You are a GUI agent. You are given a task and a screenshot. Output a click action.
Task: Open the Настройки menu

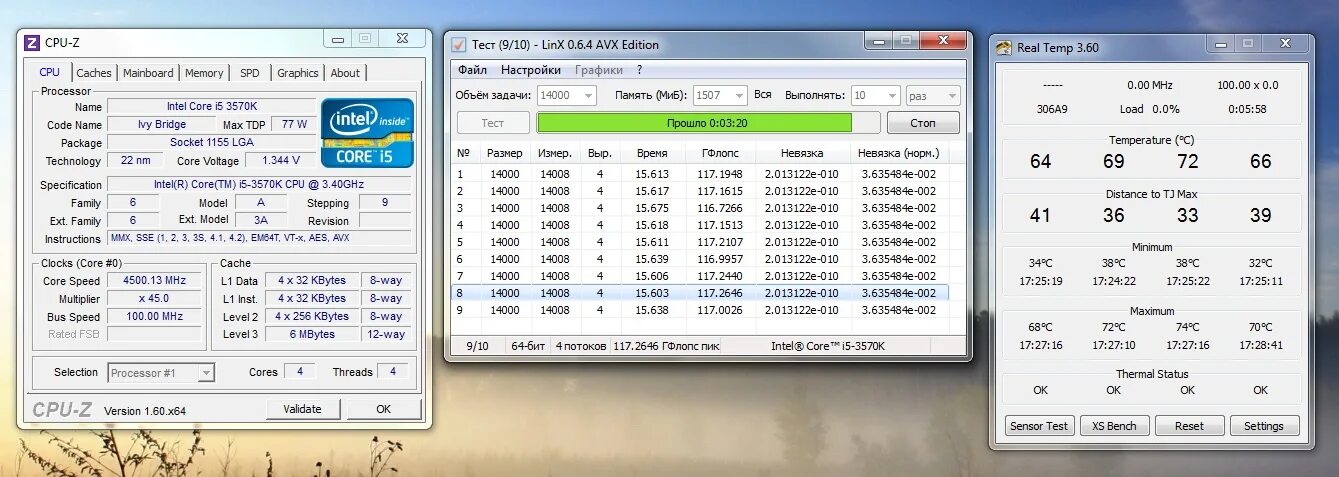click(530, 70)
